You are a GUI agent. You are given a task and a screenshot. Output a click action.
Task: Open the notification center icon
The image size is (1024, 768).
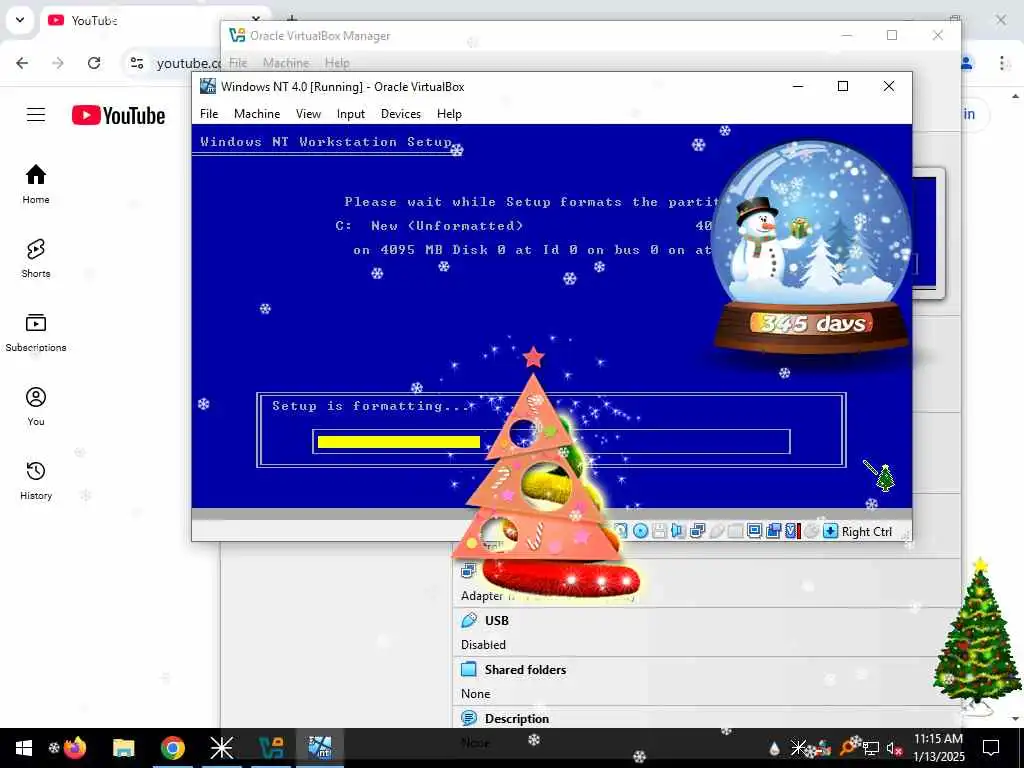point(991,748)
